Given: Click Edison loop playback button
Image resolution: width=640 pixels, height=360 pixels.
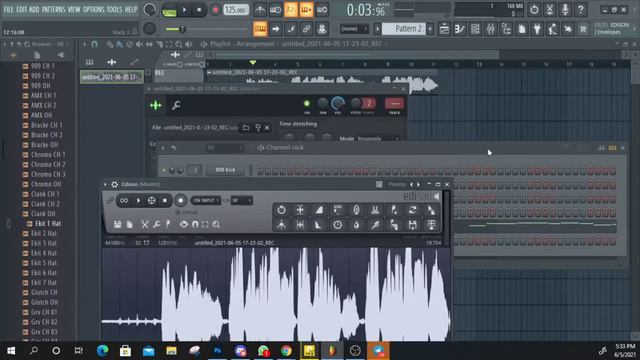Looking at the screenshot, I should (x=124, y=200).
